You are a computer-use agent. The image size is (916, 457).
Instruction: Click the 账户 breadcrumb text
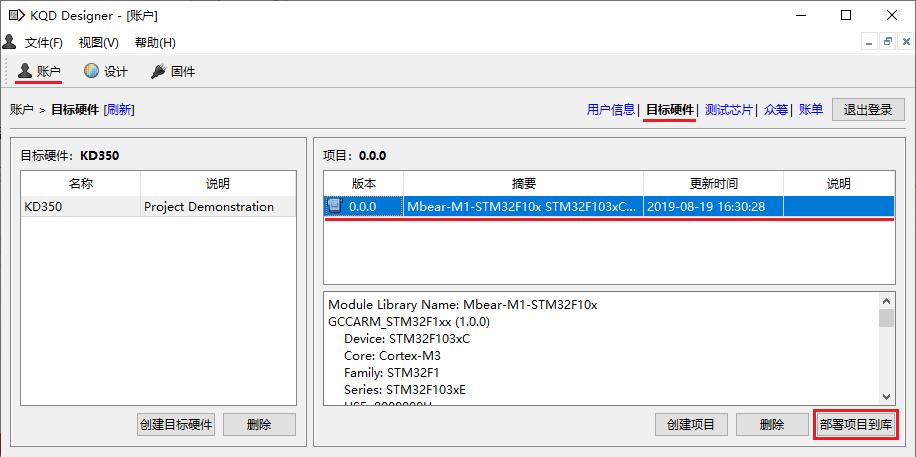[x=22, y=110]
